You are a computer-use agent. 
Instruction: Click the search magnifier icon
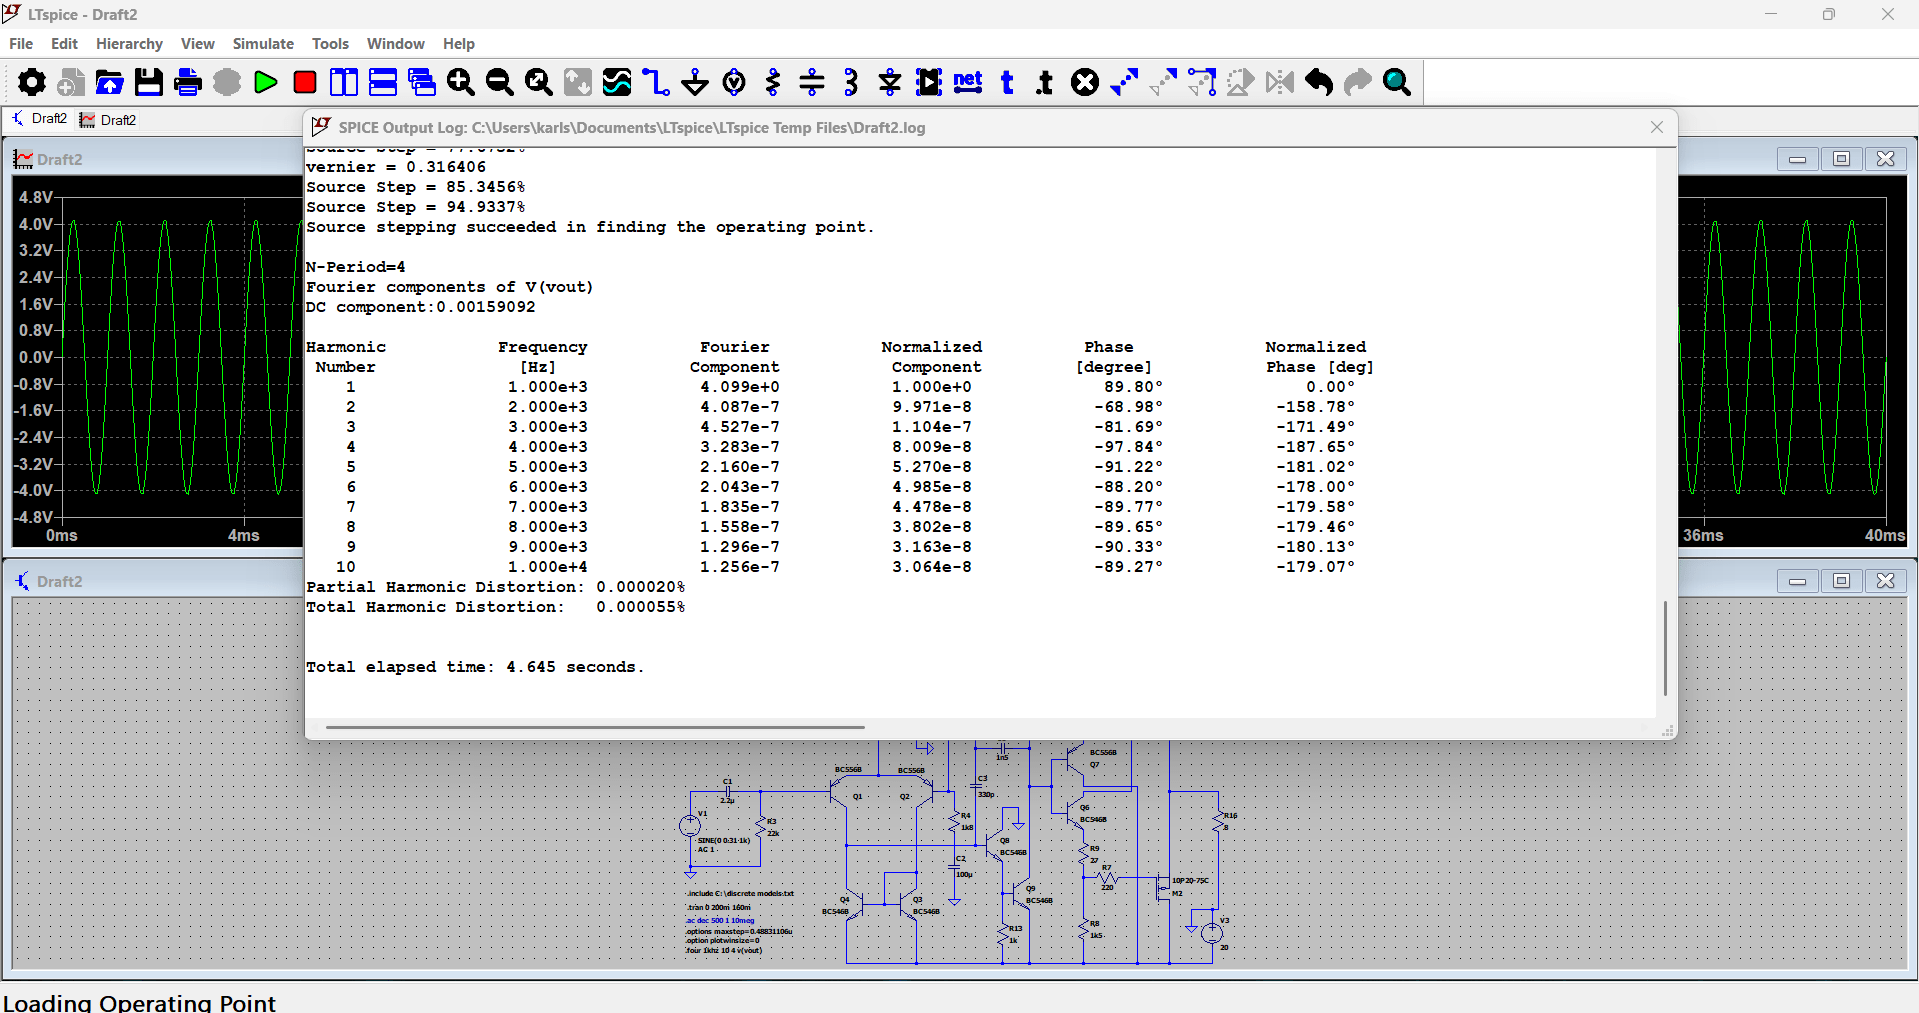point(1397,82)
